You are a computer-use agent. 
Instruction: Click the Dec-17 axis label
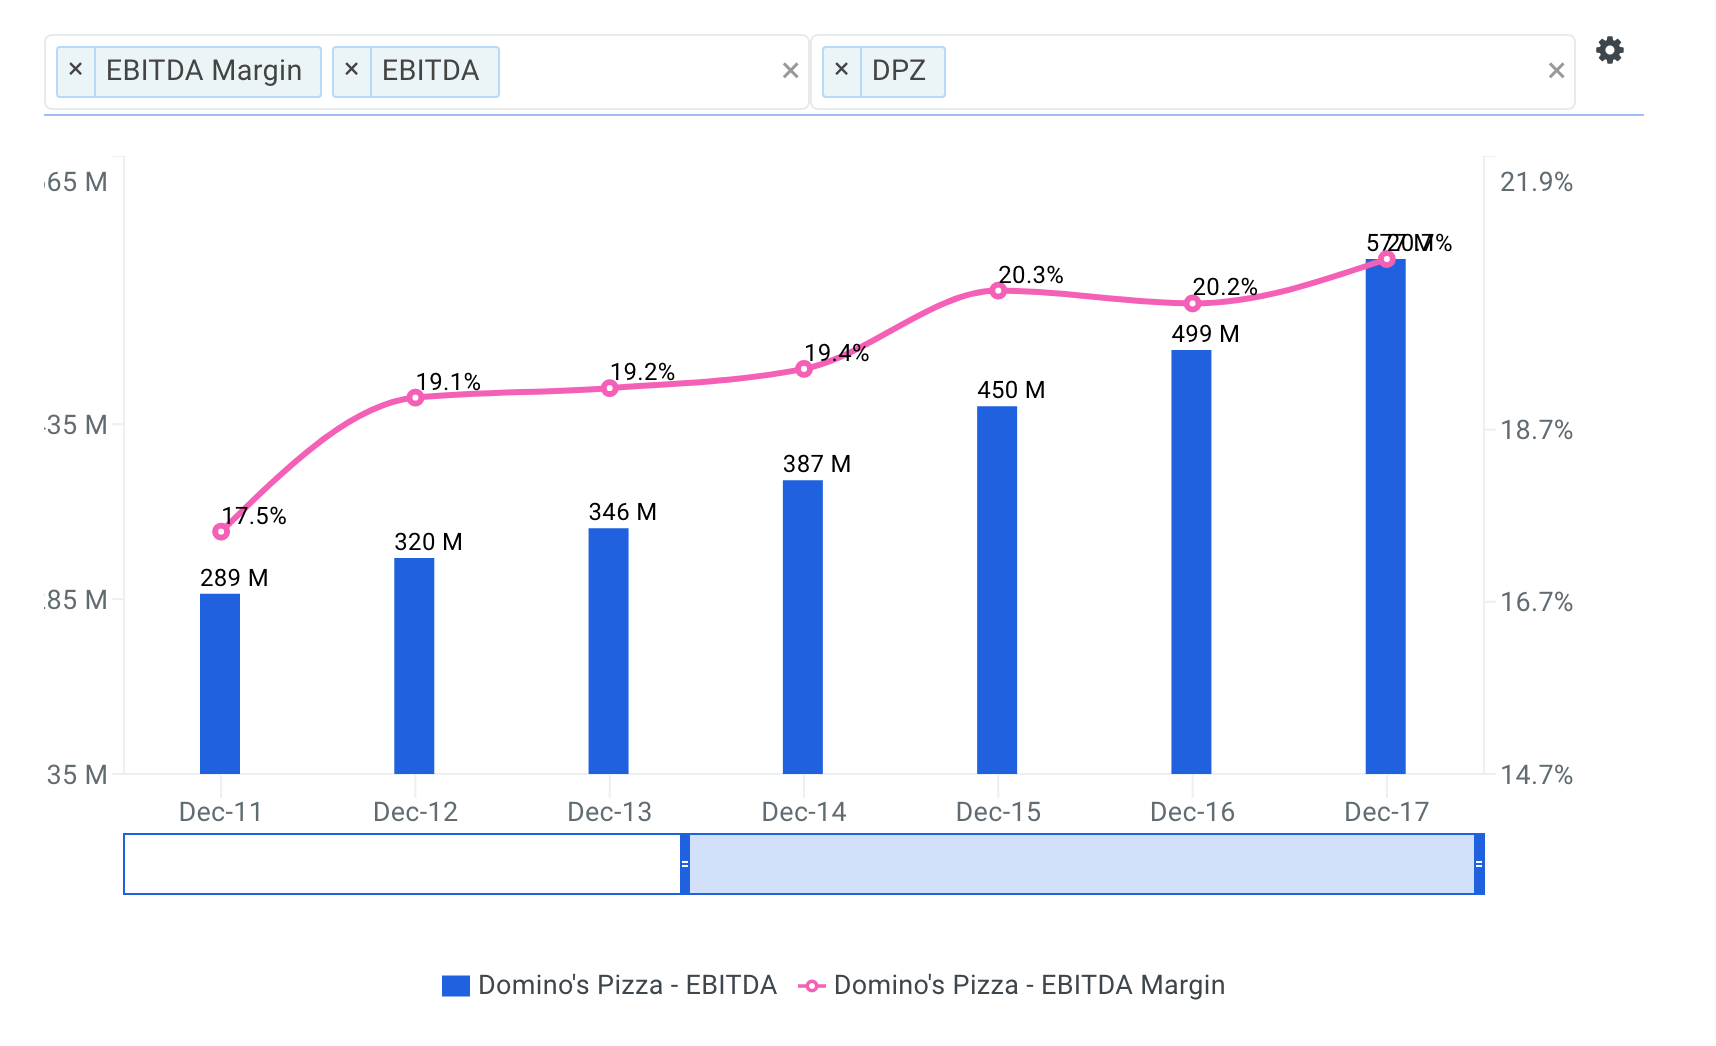[1386, 812]
